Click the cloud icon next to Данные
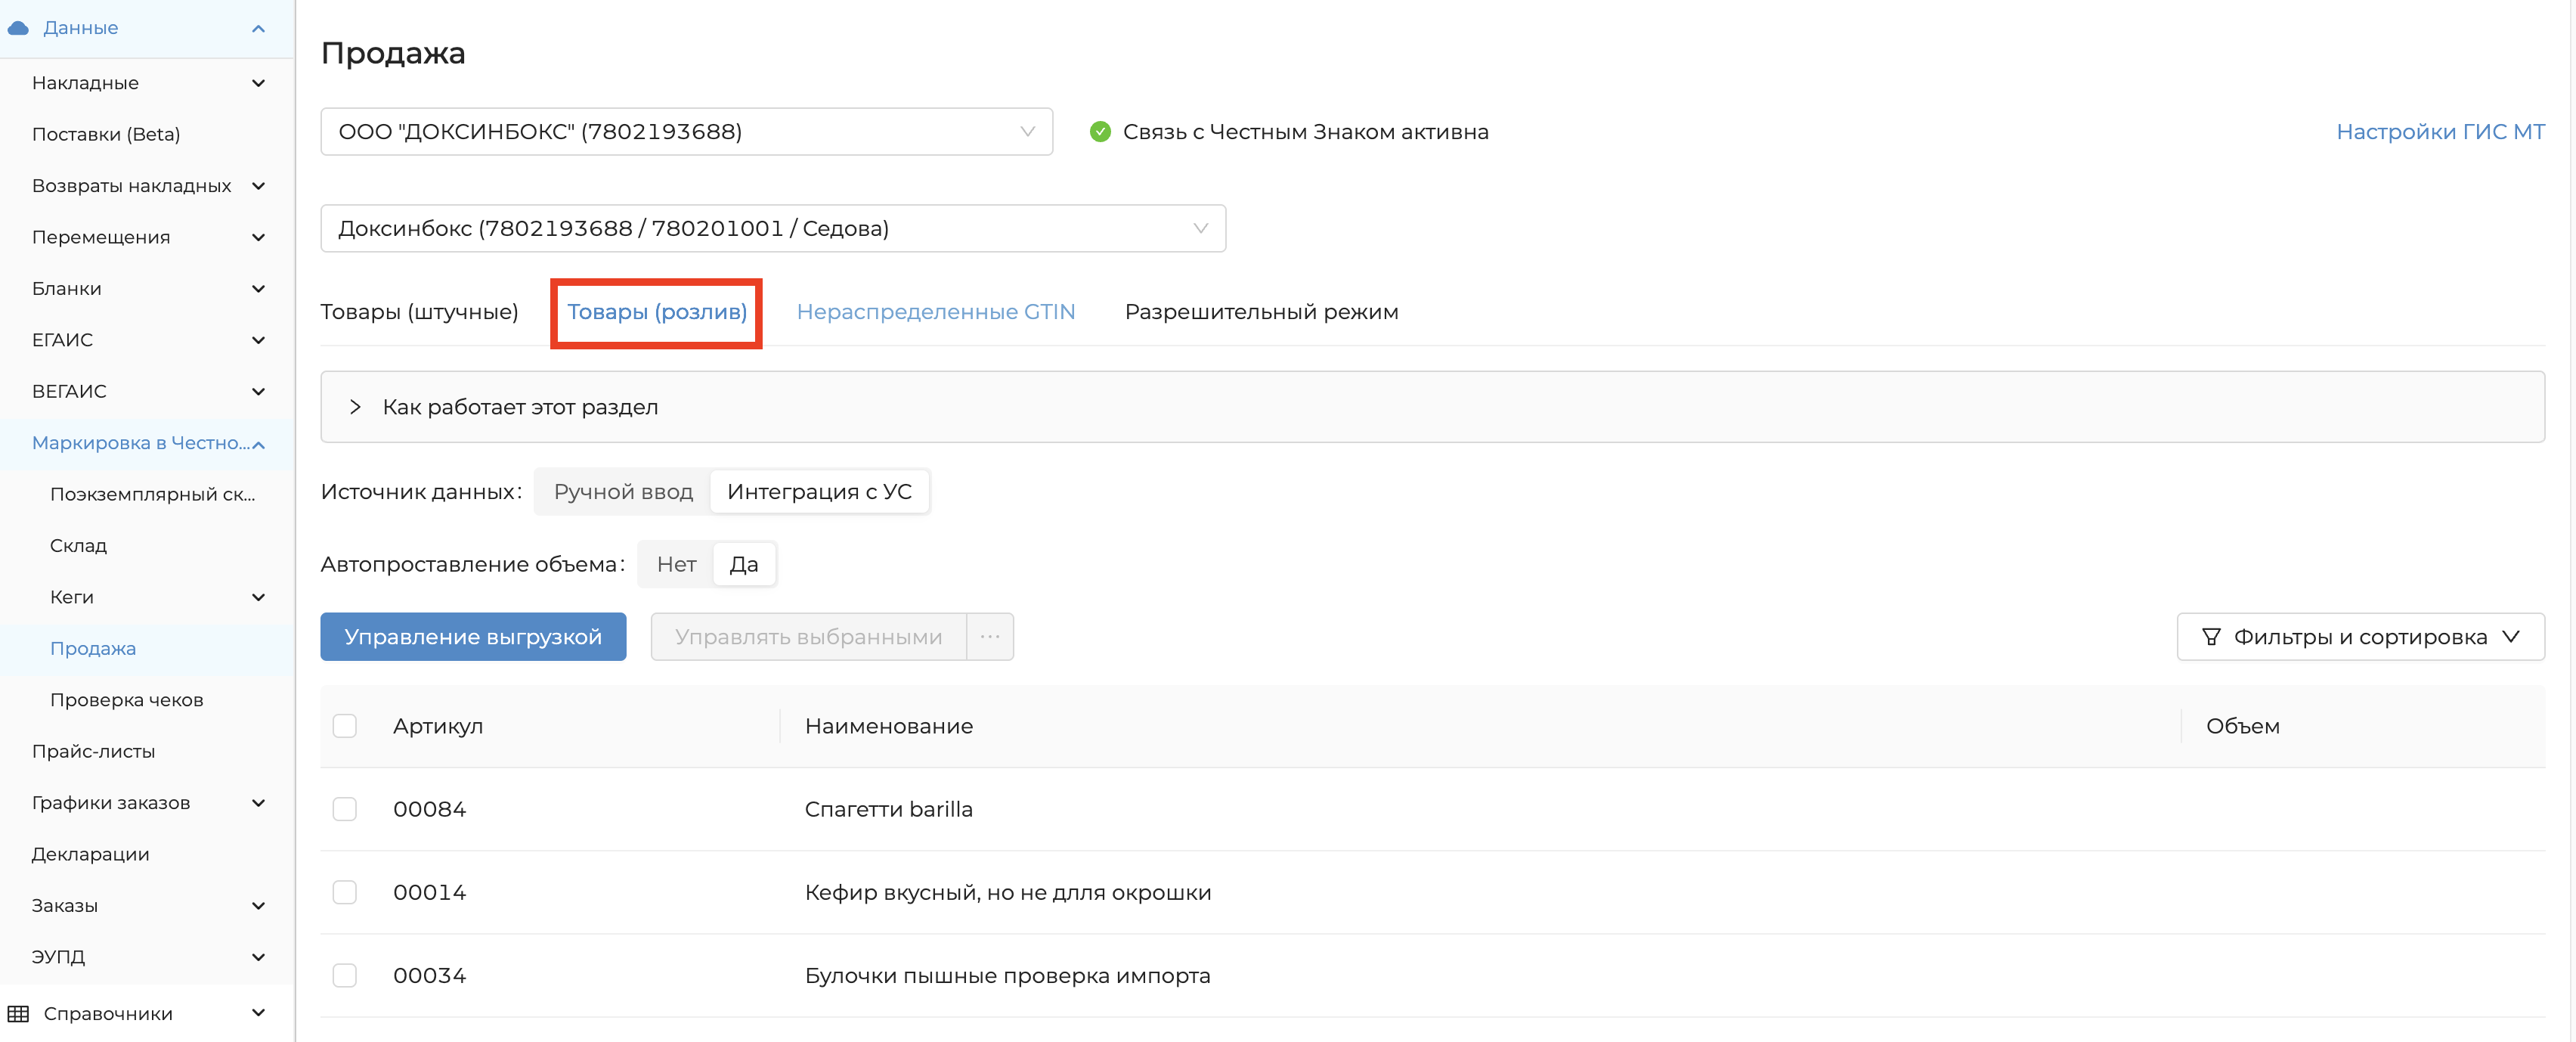2576x1042 pixels. pyautogui.click(x=18, y=28)
